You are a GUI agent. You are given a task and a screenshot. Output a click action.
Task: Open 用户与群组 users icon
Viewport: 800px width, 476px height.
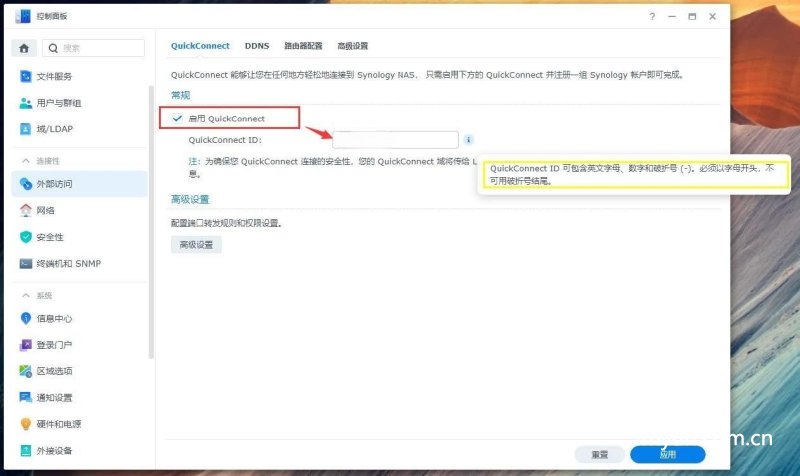[x=26, y=103]
